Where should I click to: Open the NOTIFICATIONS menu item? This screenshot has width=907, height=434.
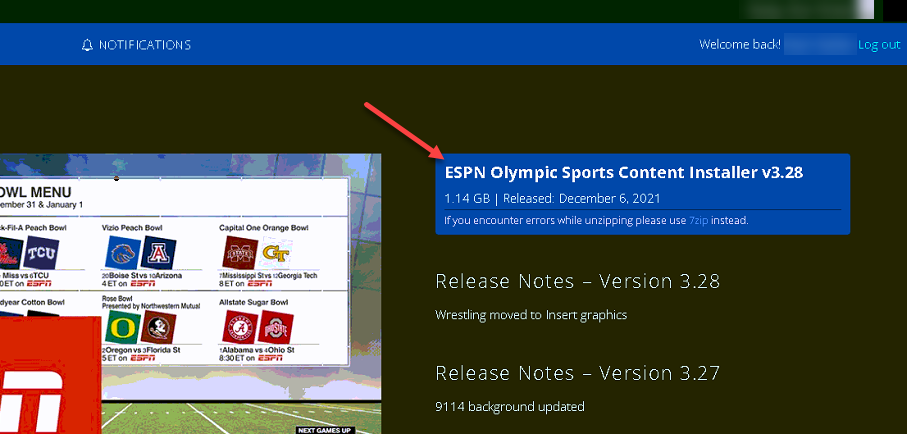tap(144, 45)
